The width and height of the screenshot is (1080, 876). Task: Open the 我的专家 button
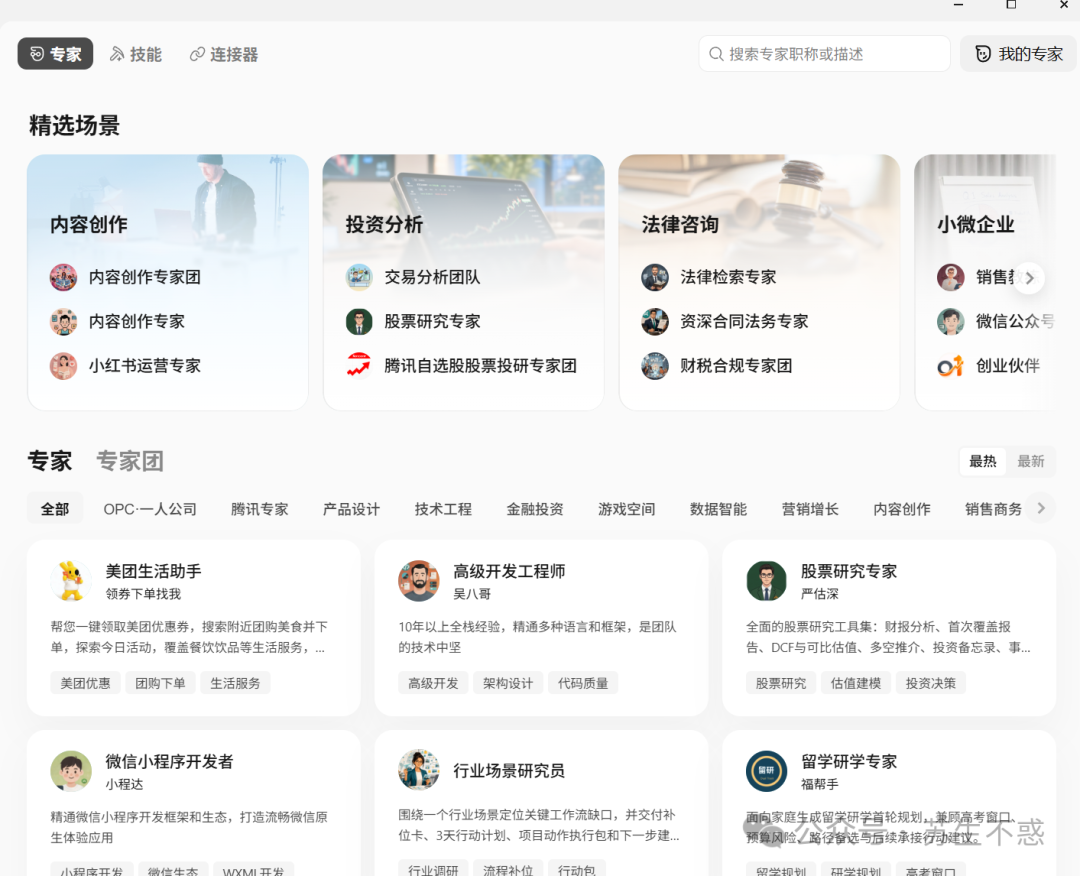point(1018,54)
